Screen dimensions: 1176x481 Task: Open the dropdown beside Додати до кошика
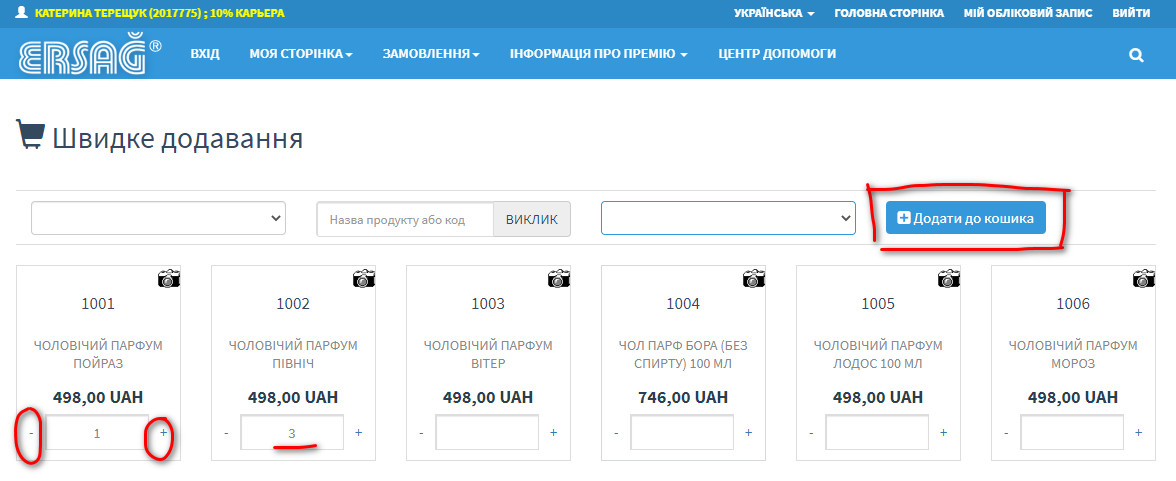pyautogui.click(x=728, y=218)
